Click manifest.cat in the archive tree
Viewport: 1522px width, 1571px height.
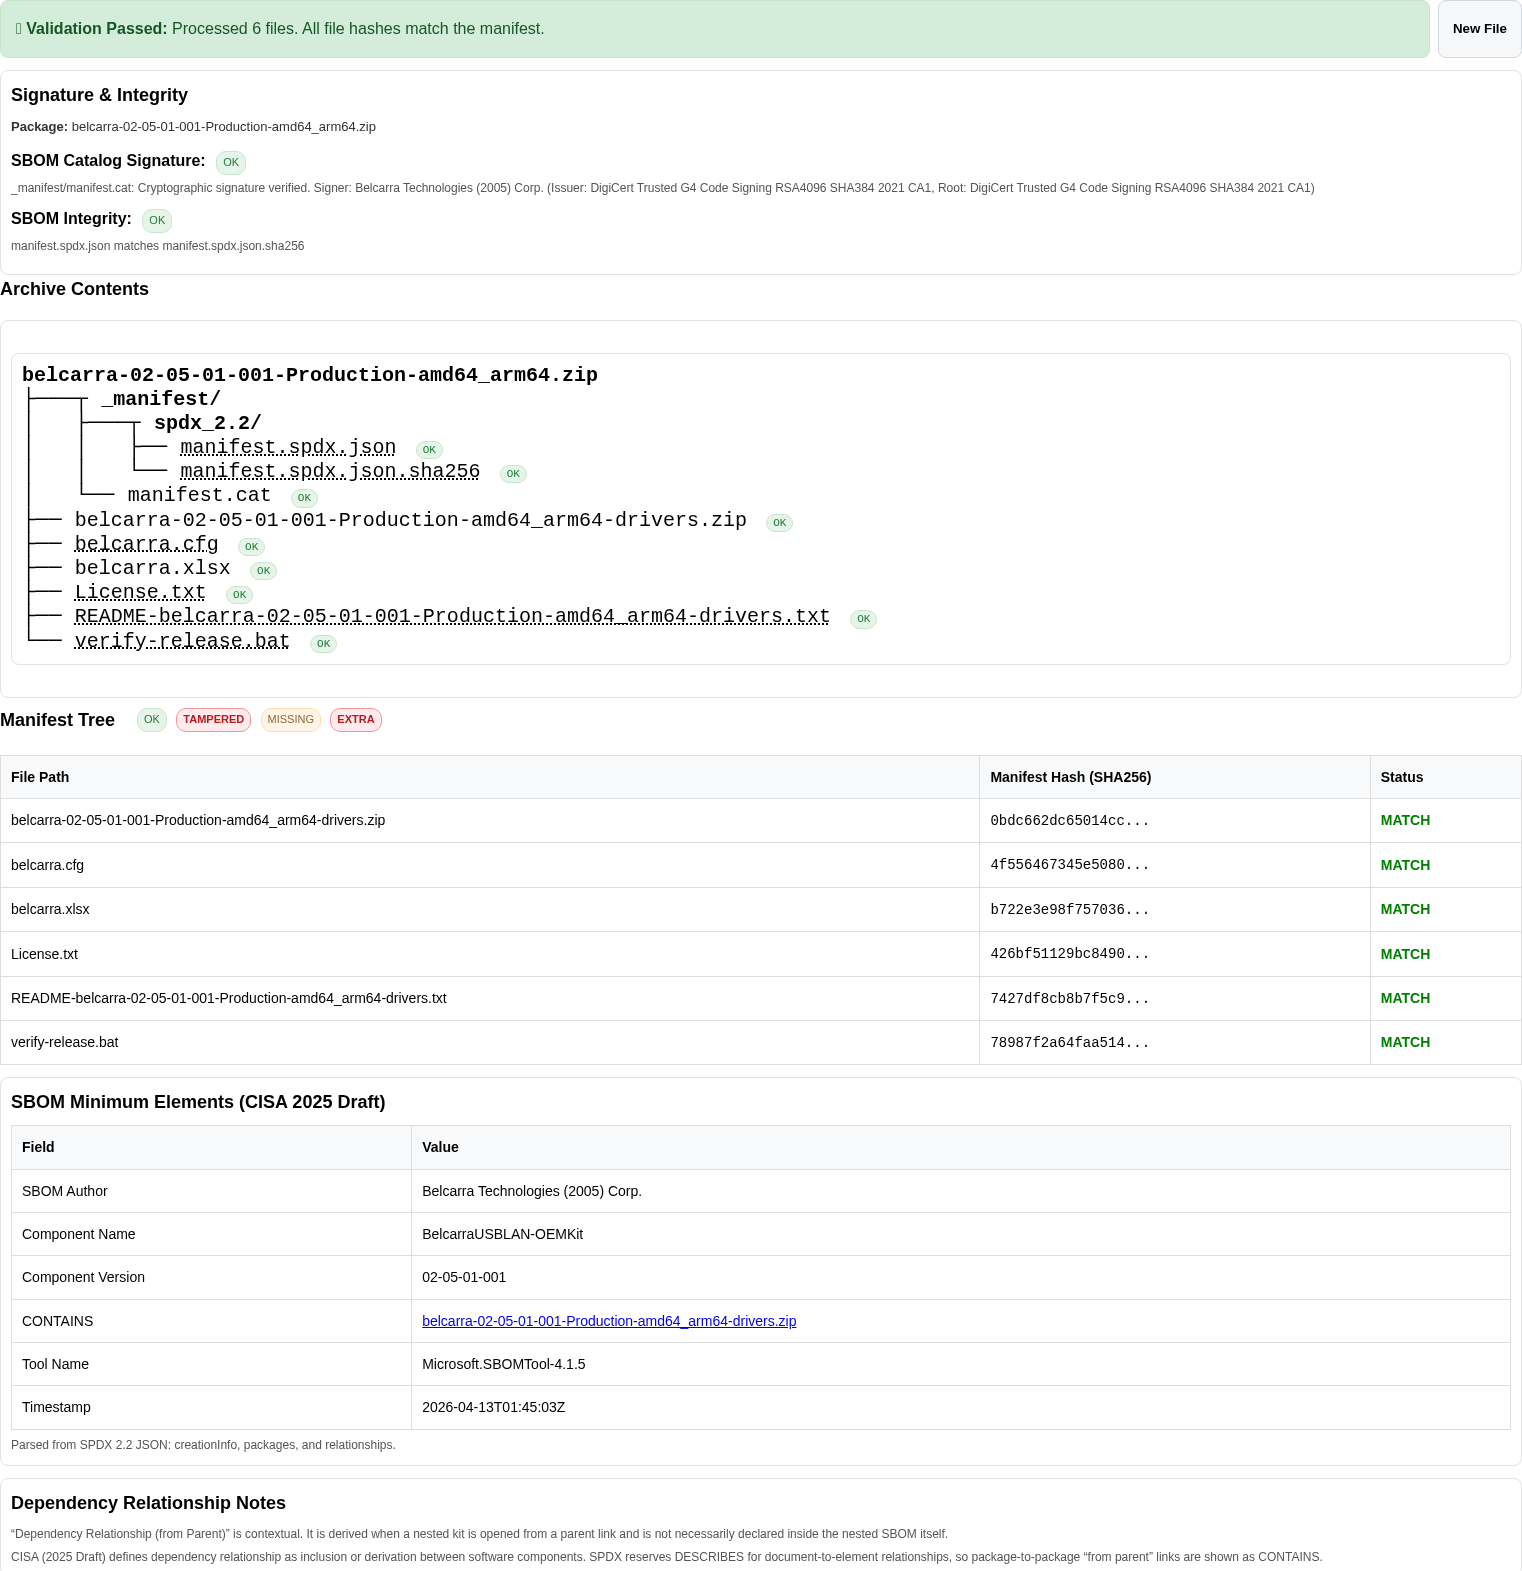point(199,495)
